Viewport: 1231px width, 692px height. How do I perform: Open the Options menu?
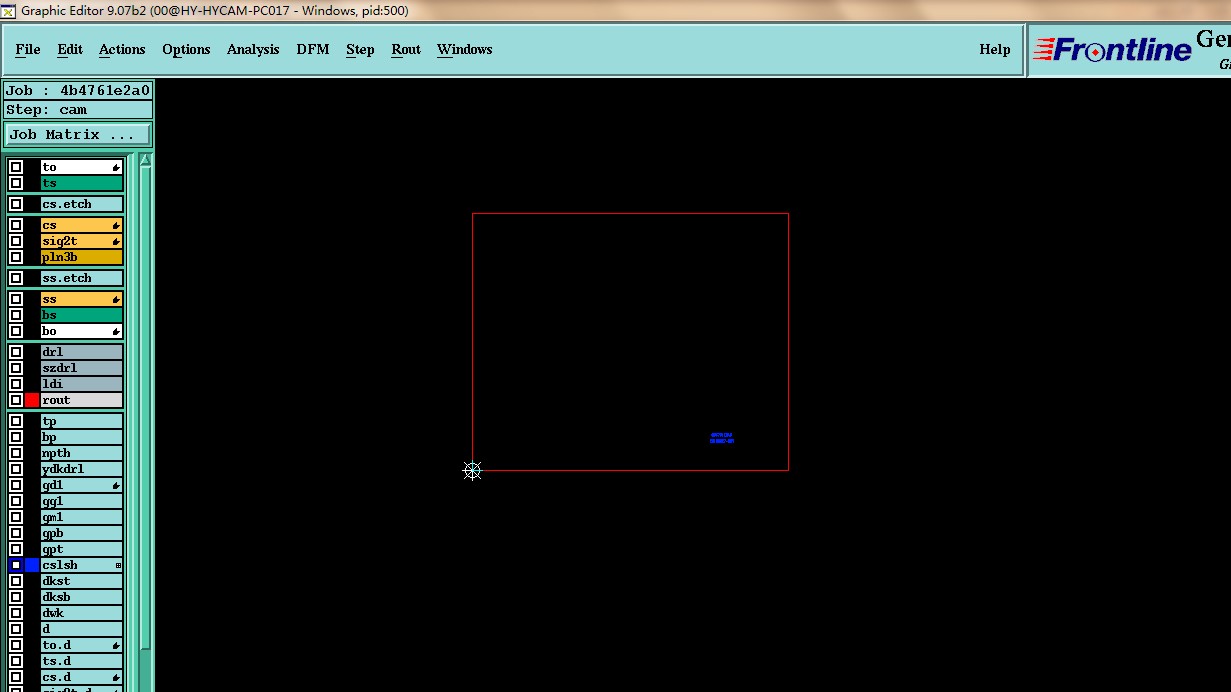(186, 49)
